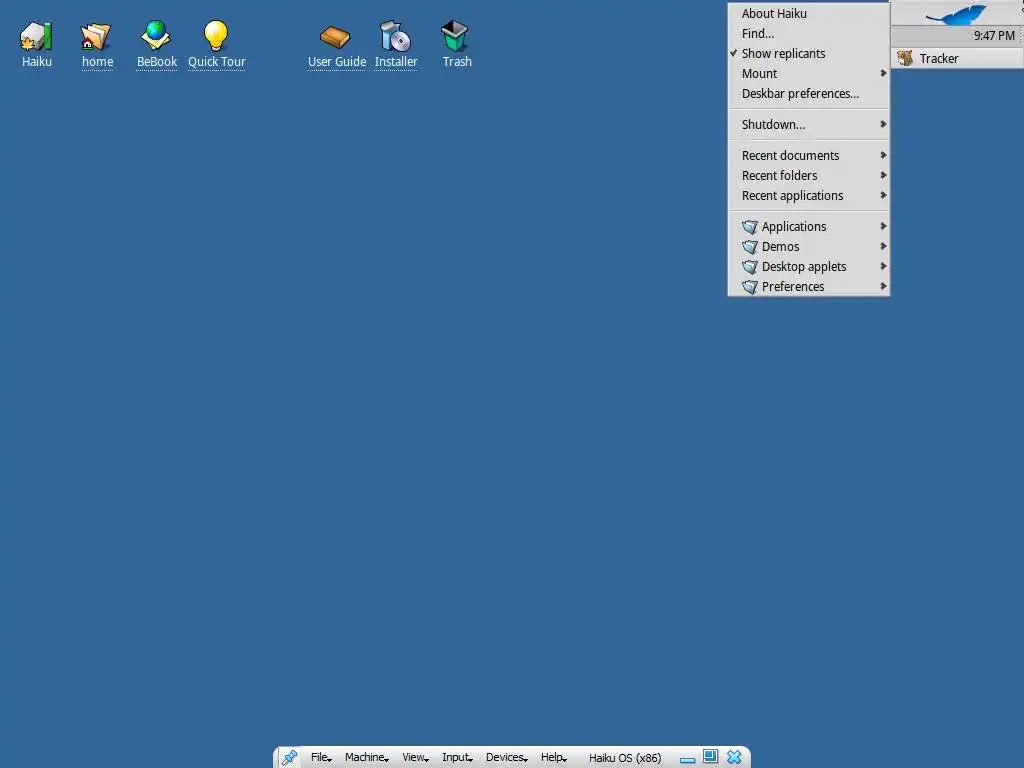
Task: Click the pin icon on VirtualBox toolbar
Action: (289, 758)
